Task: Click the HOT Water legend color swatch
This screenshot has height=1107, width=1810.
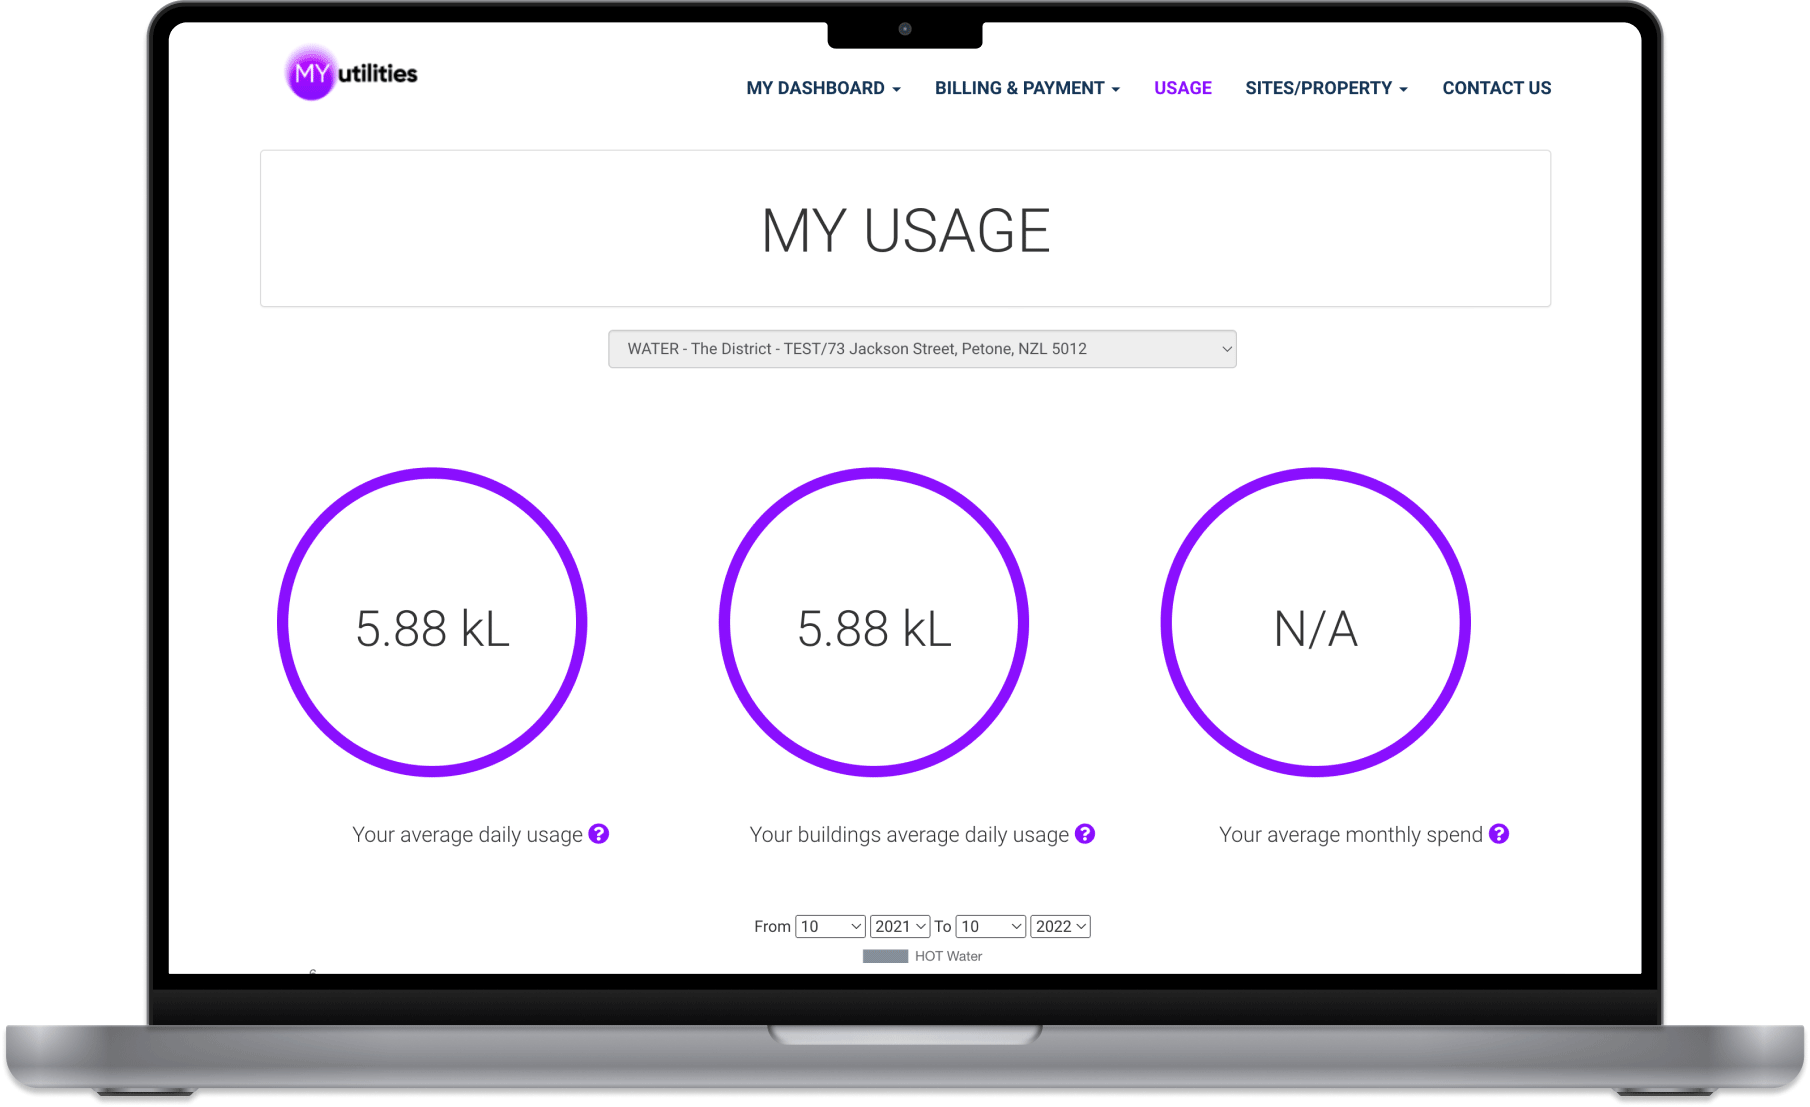Action: [884, 956]
